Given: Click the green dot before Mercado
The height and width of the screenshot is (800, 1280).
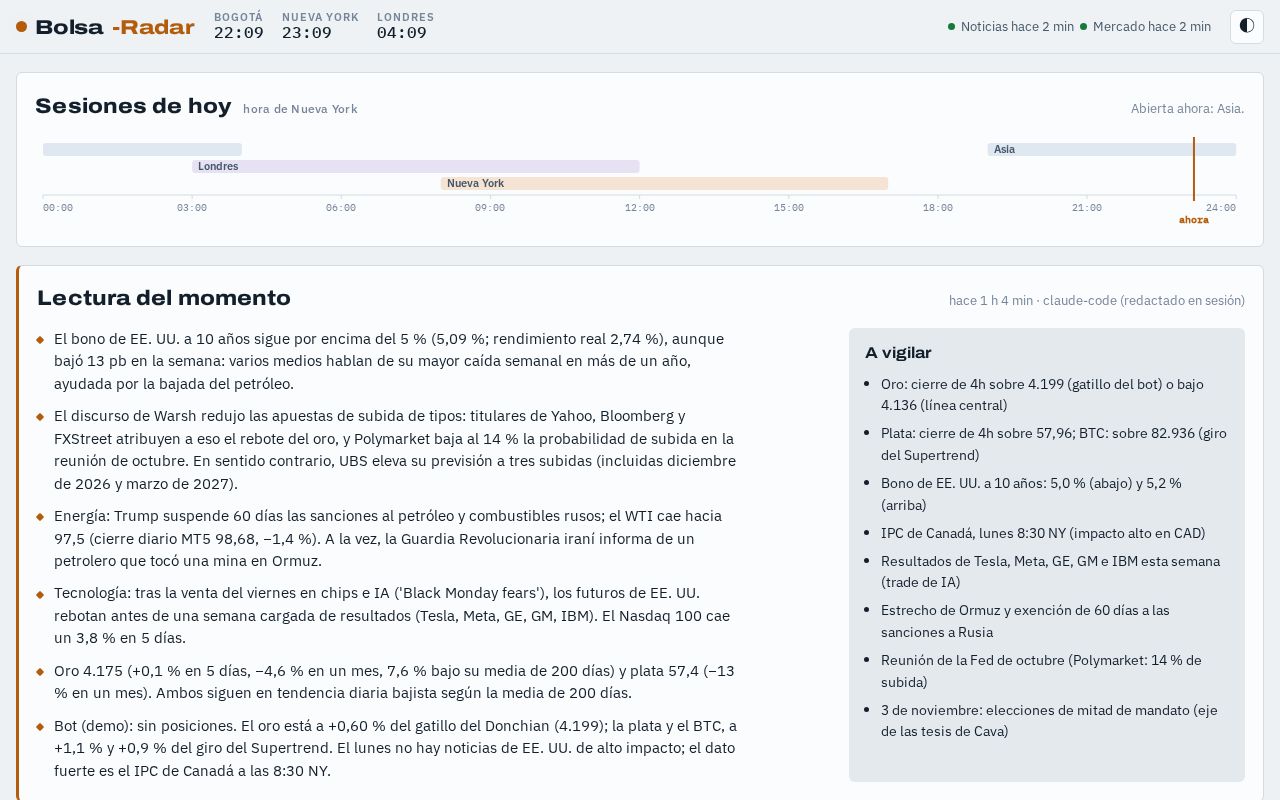Looking at the screenshot, I should coord(1084,27).
